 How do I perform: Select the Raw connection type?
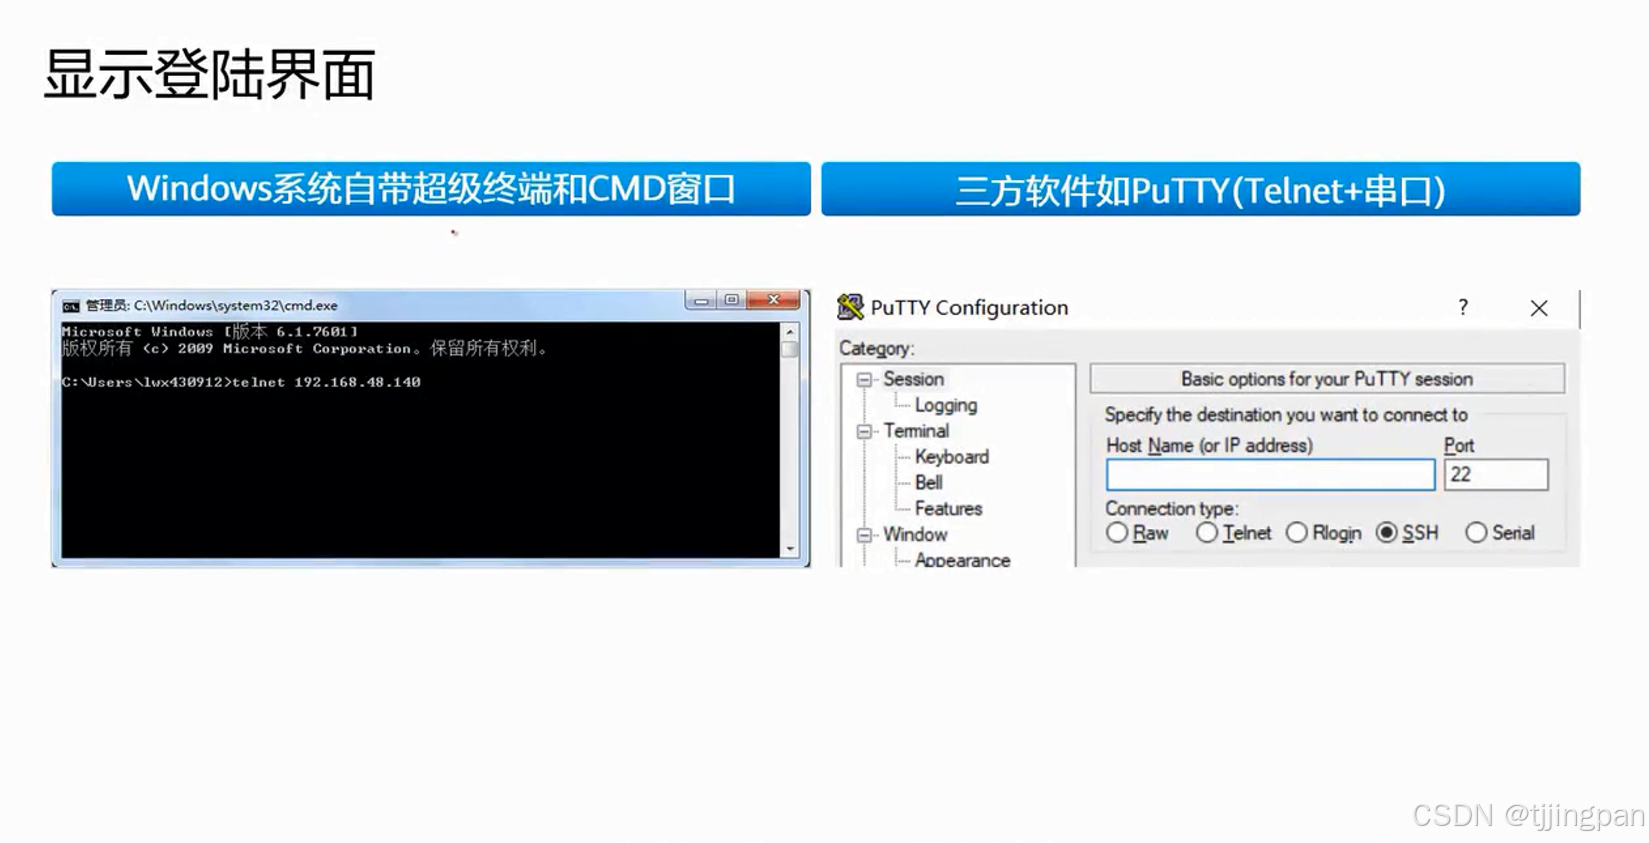pos(1117,533)
